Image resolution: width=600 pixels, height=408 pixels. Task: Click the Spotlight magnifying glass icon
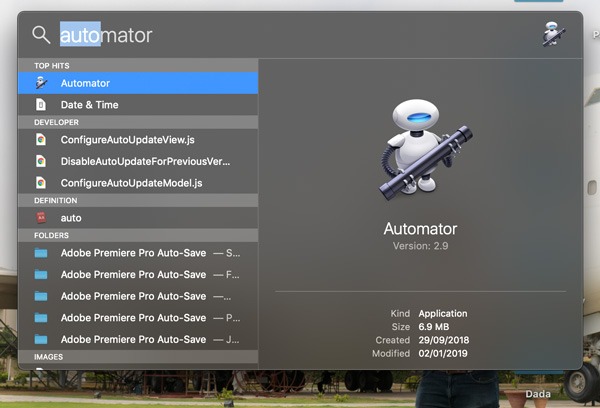click(41, 35)
